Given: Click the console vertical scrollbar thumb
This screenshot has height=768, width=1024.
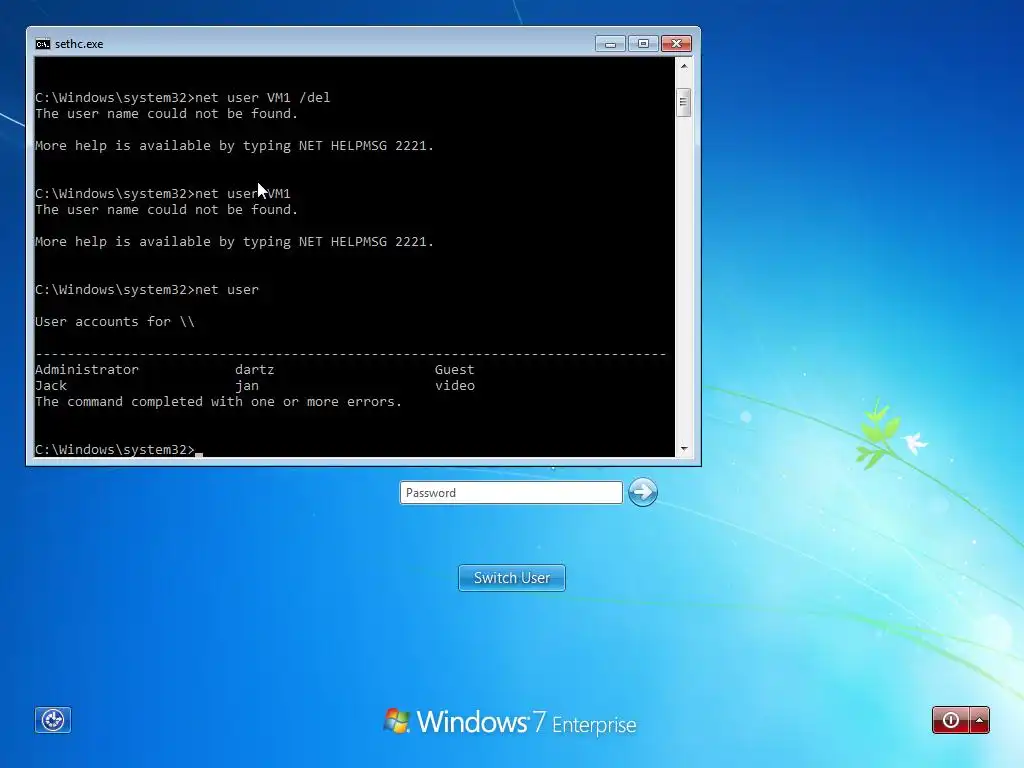Looking at the screenshot, I should click(x=684, y=103).
